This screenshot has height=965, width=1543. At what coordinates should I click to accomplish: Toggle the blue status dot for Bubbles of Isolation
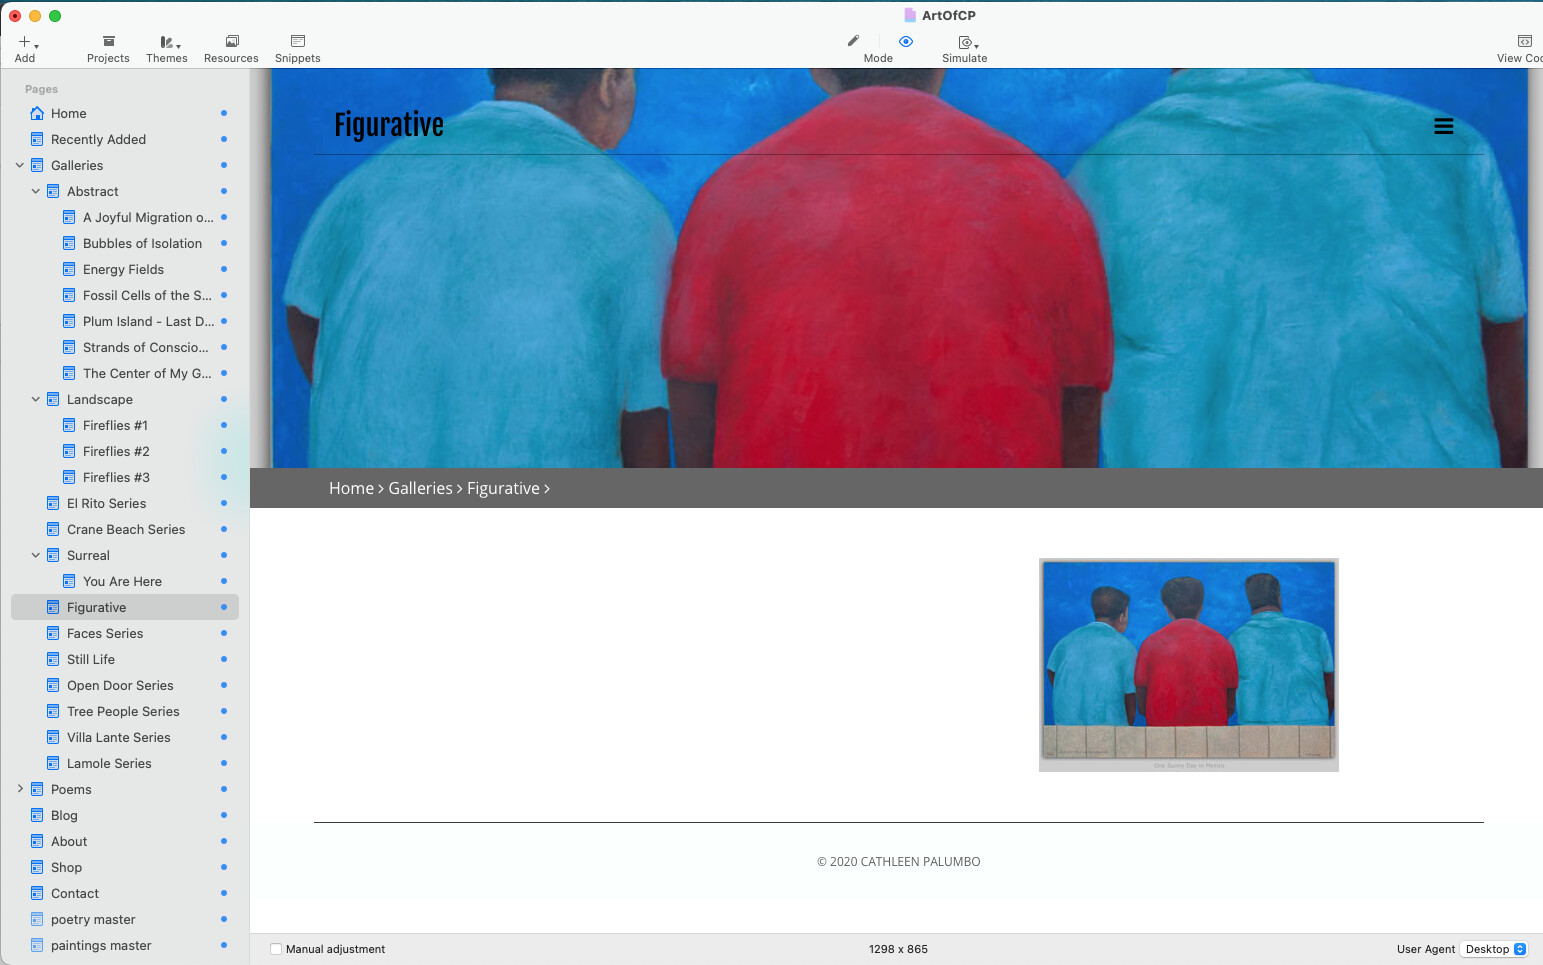pos(224,243)
